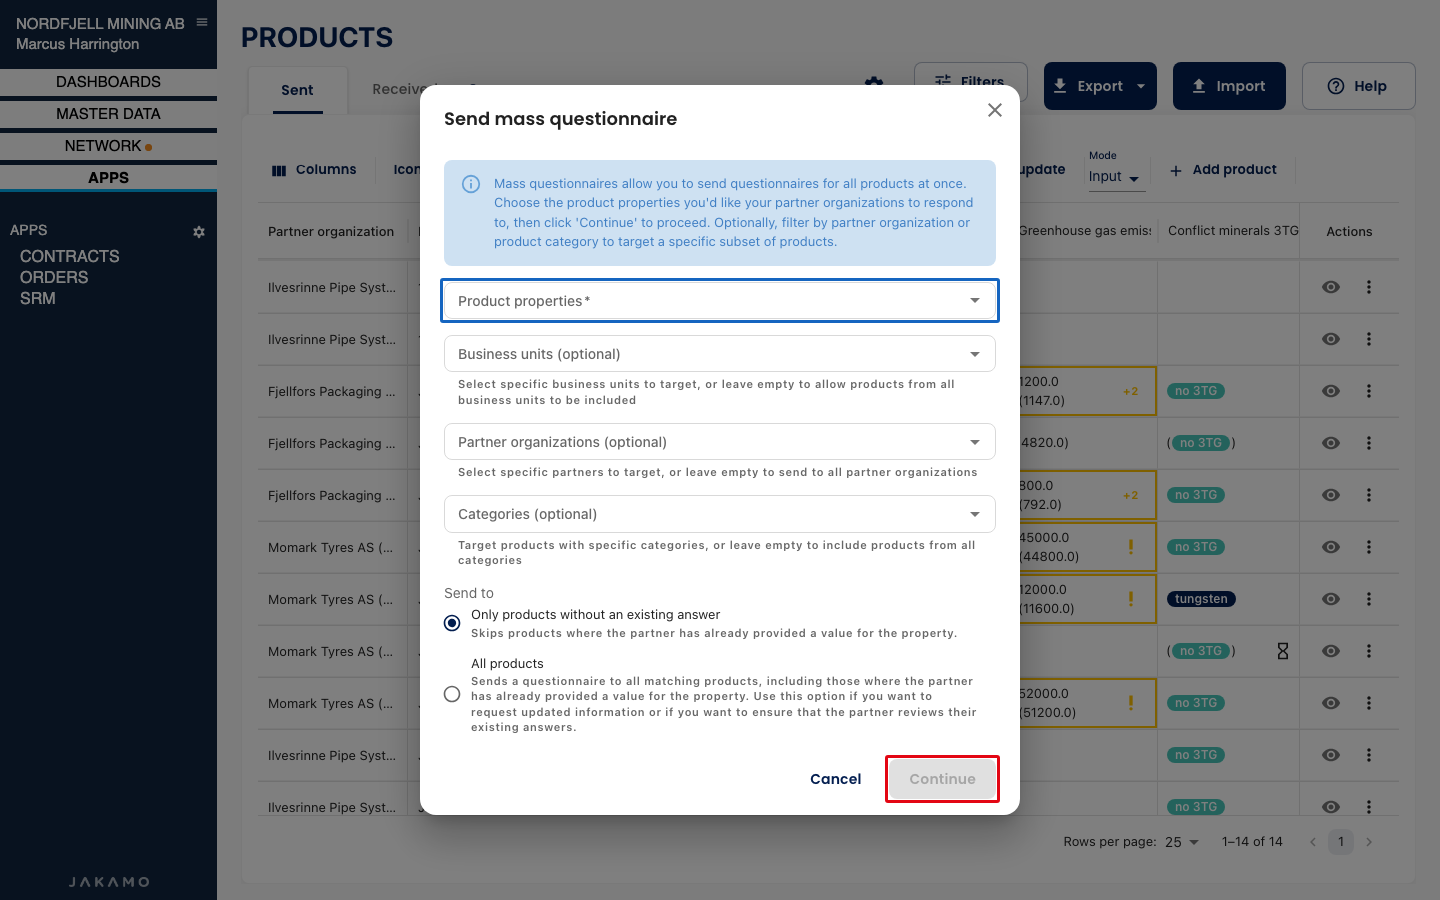
Task: Sort by Partner organization column header
Action: (331, 232)
